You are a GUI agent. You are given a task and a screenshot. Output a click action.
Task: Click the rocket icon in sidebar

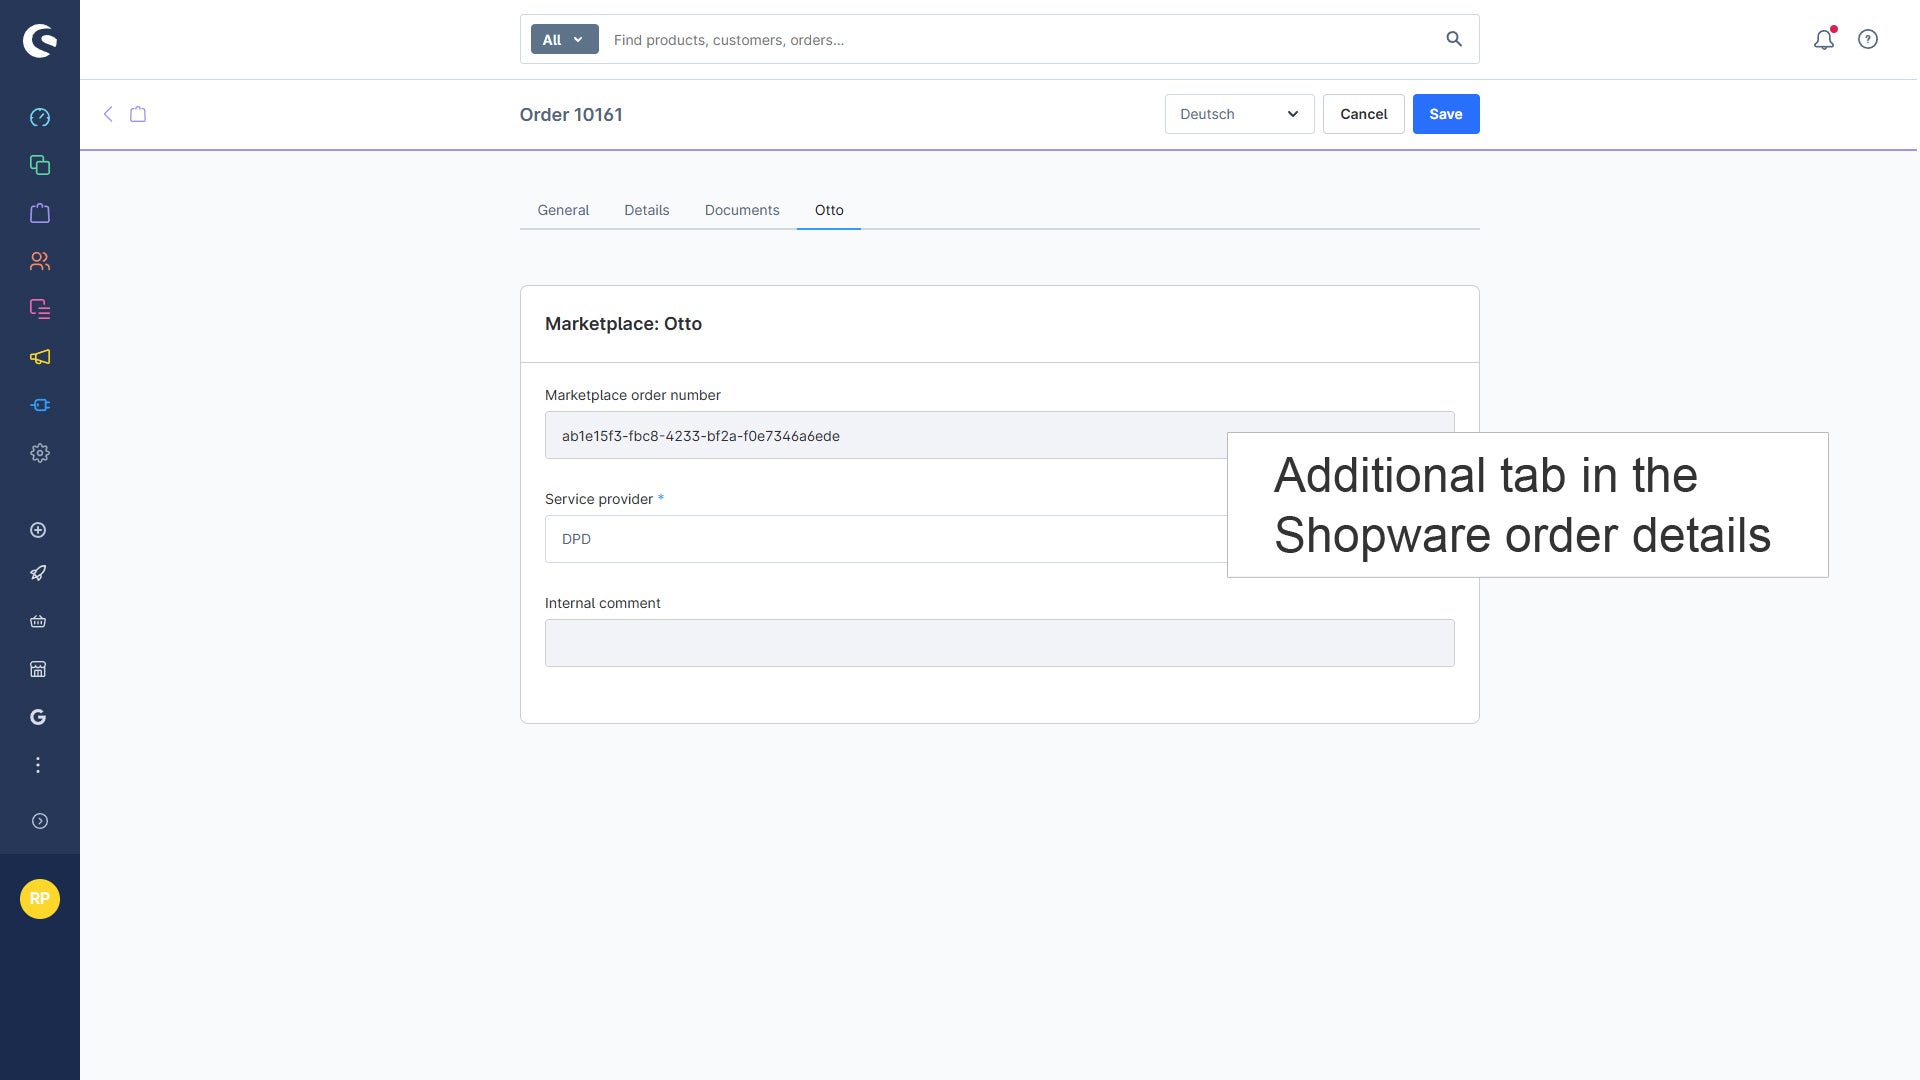[x=38, y=573]
